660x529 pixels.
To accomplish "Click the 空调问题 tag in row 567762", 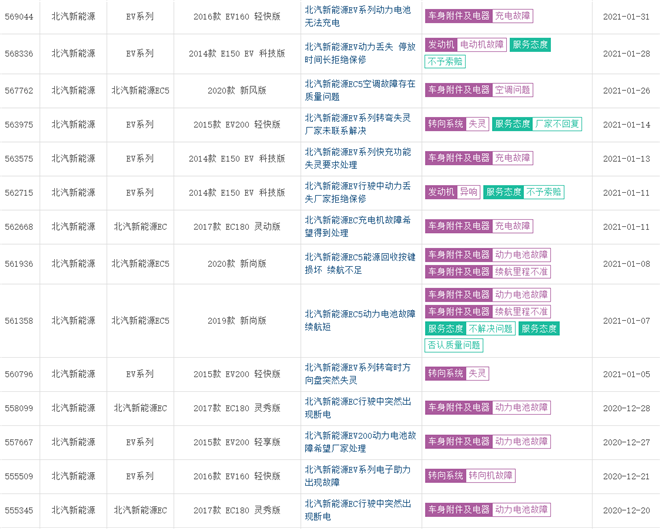I will tap(512, 90).
